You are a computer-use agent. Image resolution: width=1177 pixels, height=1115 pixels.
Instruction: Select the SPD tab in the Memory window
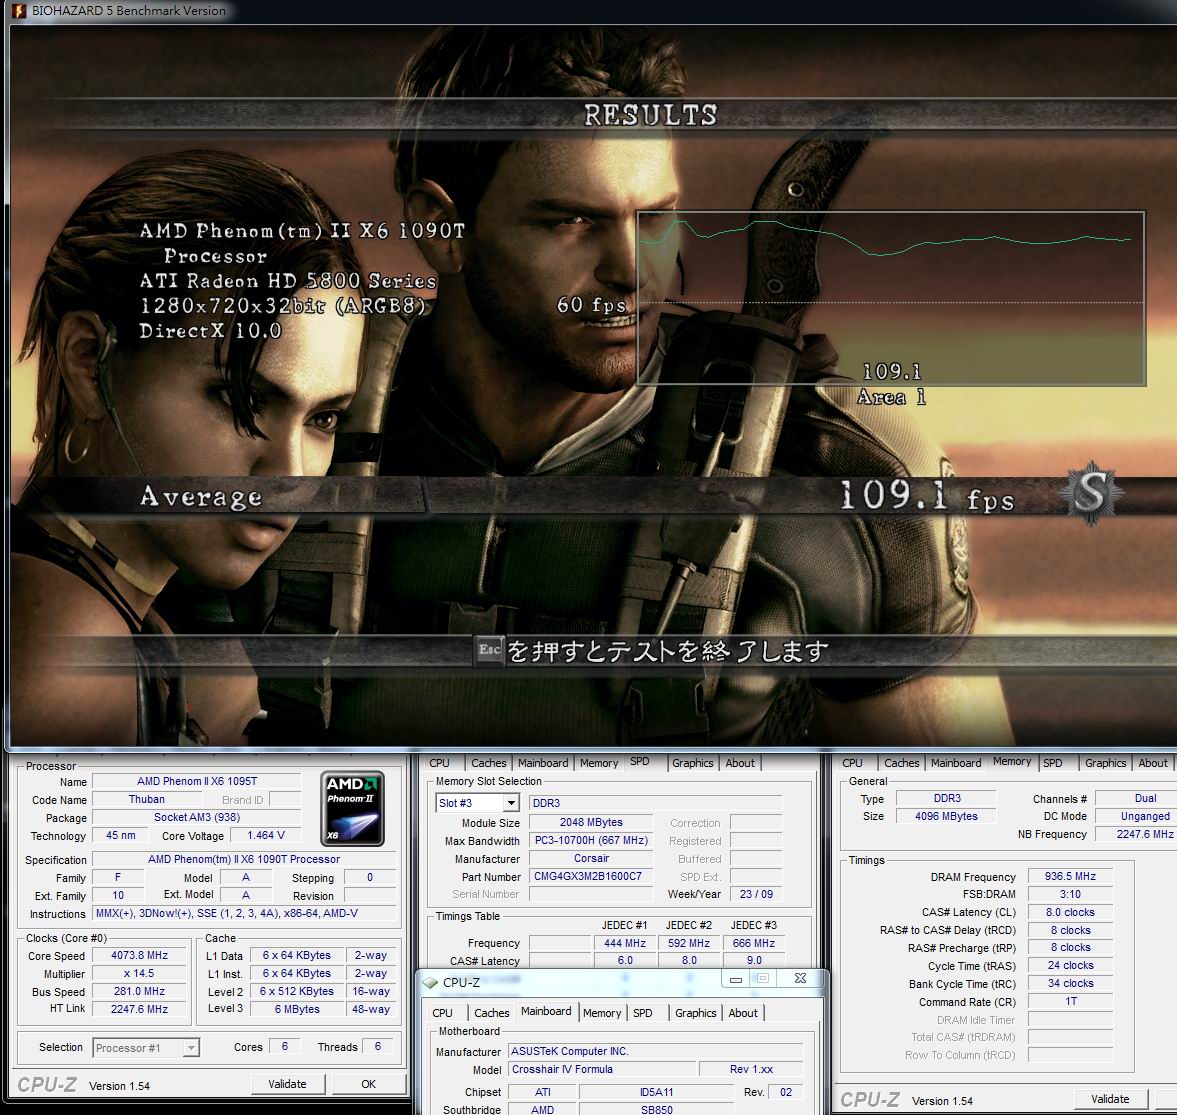tap(1052, 763)
